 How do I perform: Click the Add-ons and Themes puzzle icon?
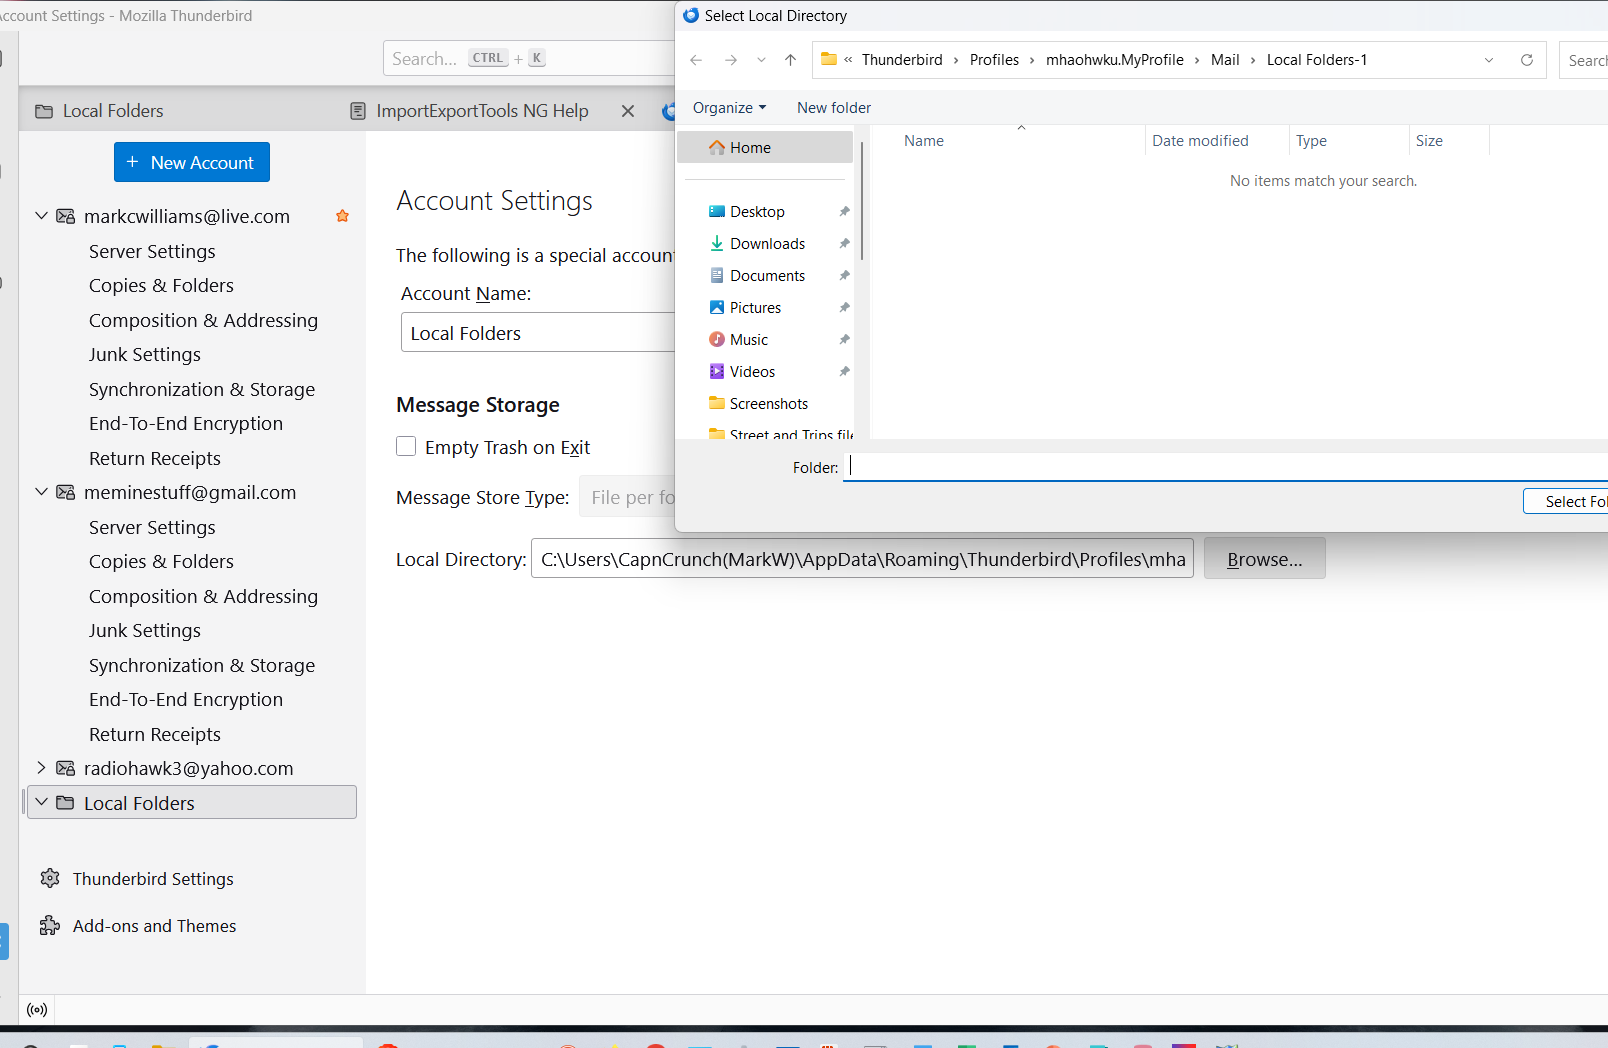point(50,926)
